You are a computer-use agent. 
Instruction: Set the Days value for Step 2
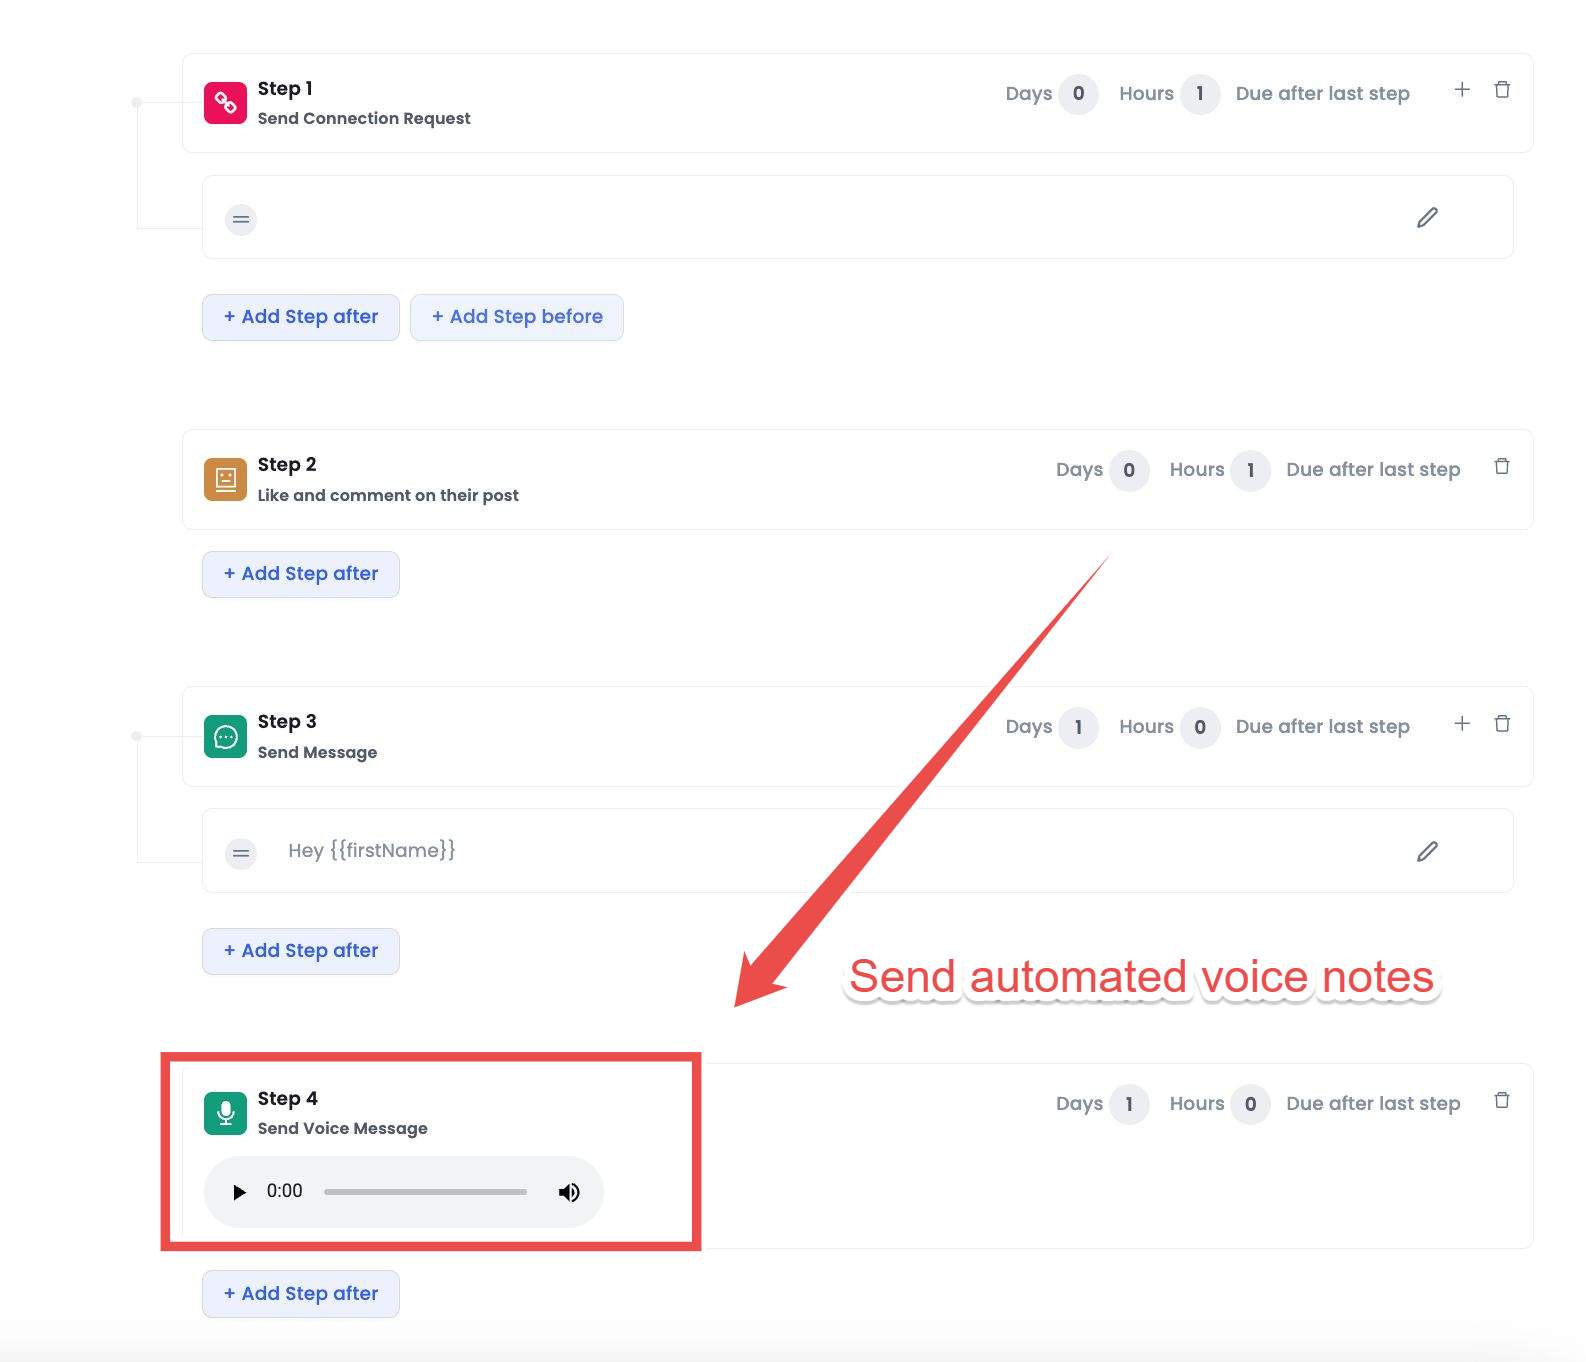pyautogui.click(x=1129, y=470)
